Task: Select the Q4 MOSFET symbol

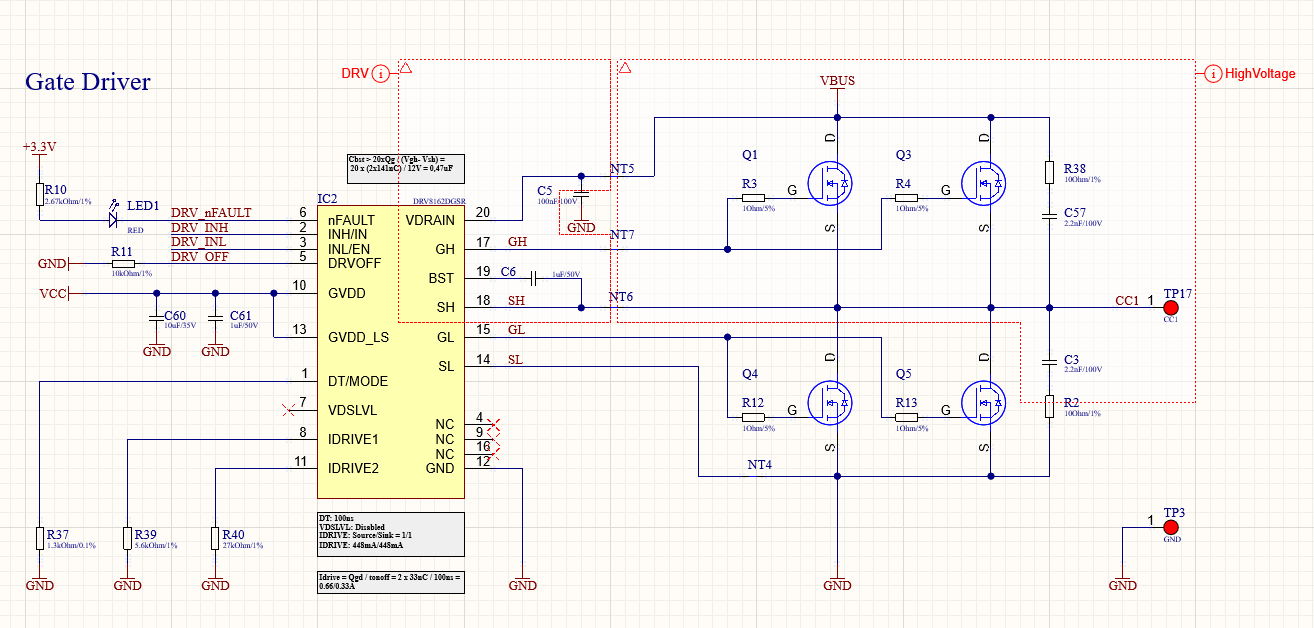Action: tap(830, 402)
